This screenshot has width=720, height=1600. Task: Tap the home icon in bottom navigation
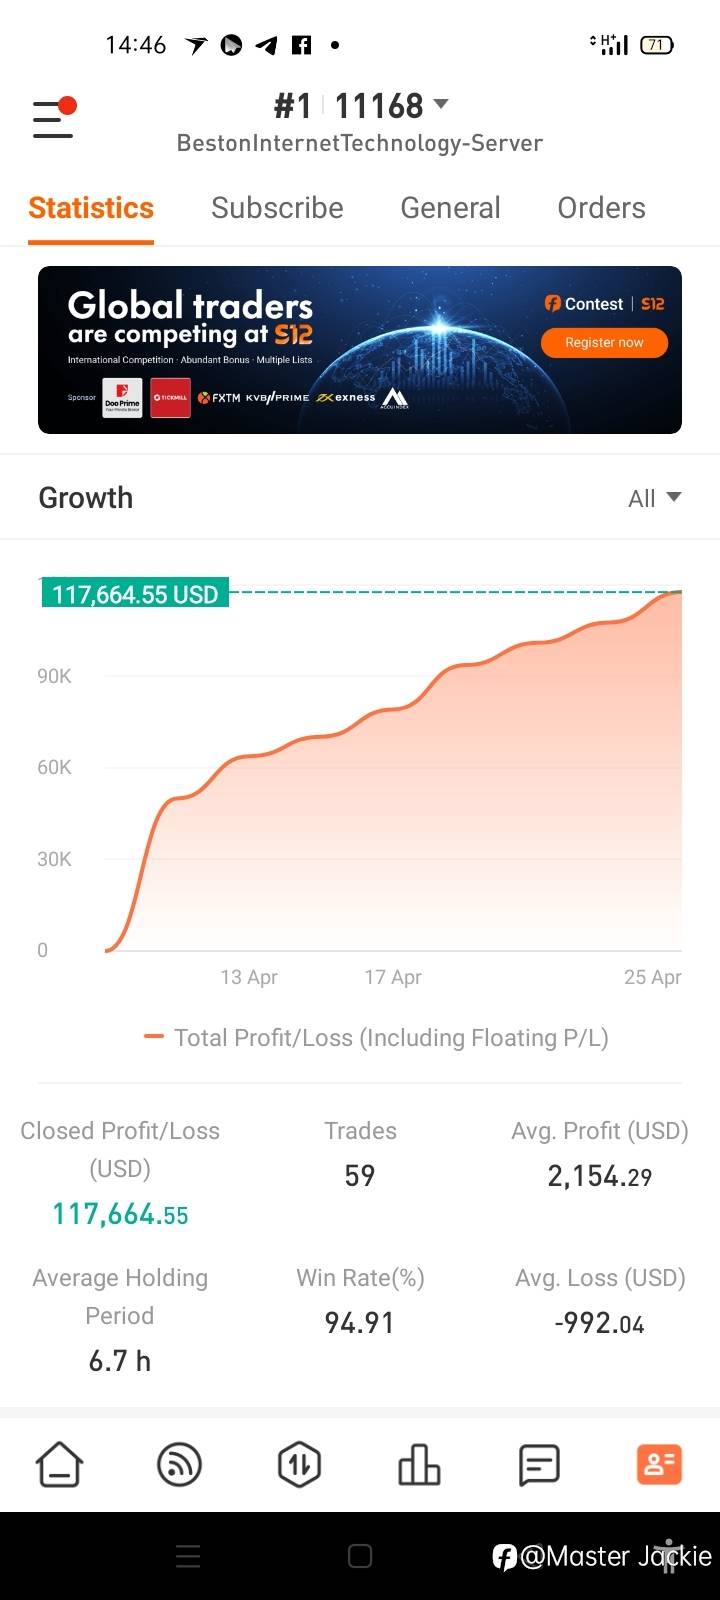(60, 1465)
